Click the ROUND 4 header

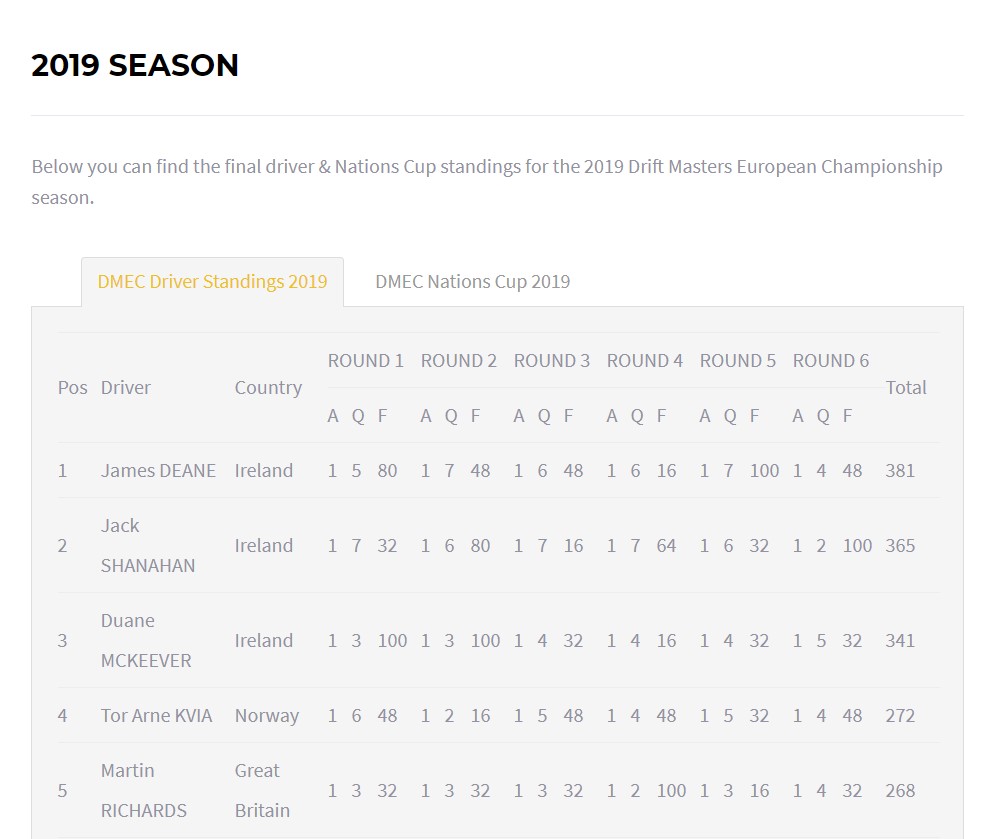(645, 361)
